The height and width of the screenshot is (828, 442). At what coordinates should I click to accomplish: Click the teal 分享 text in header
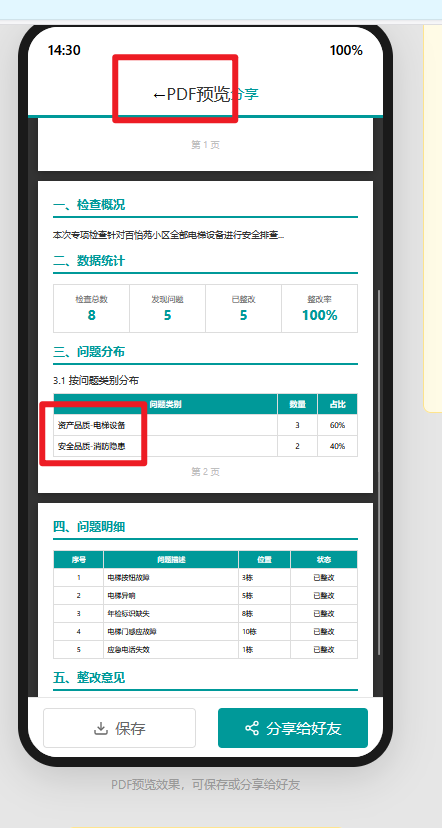pyautogui.click(x=245, y=95)
